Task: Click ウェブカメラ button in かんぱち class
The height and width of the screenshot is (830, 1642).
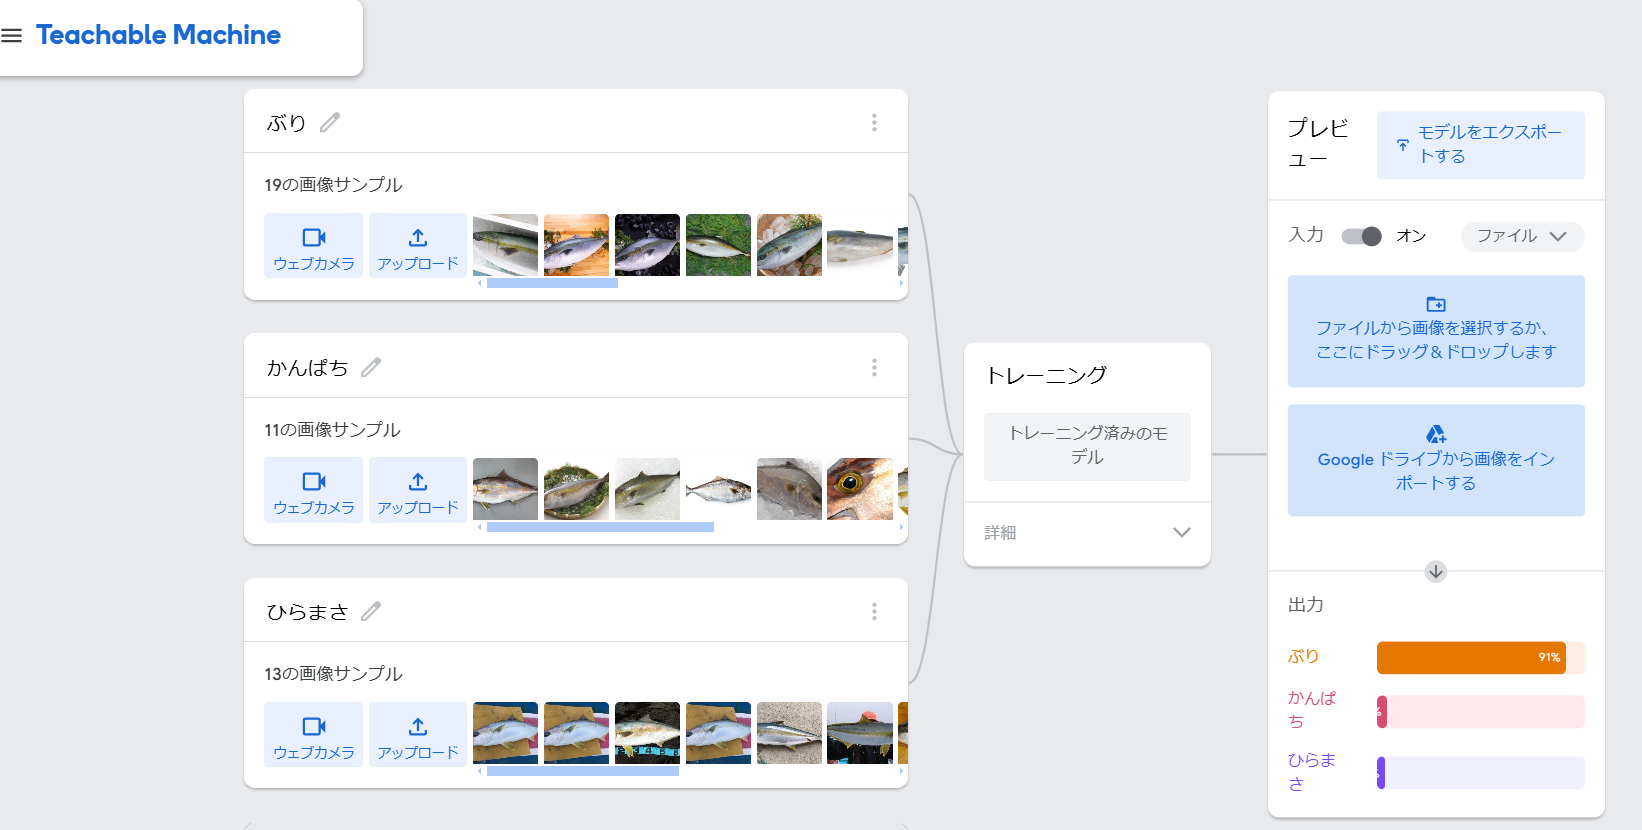Action: click(x=314, y=490)
